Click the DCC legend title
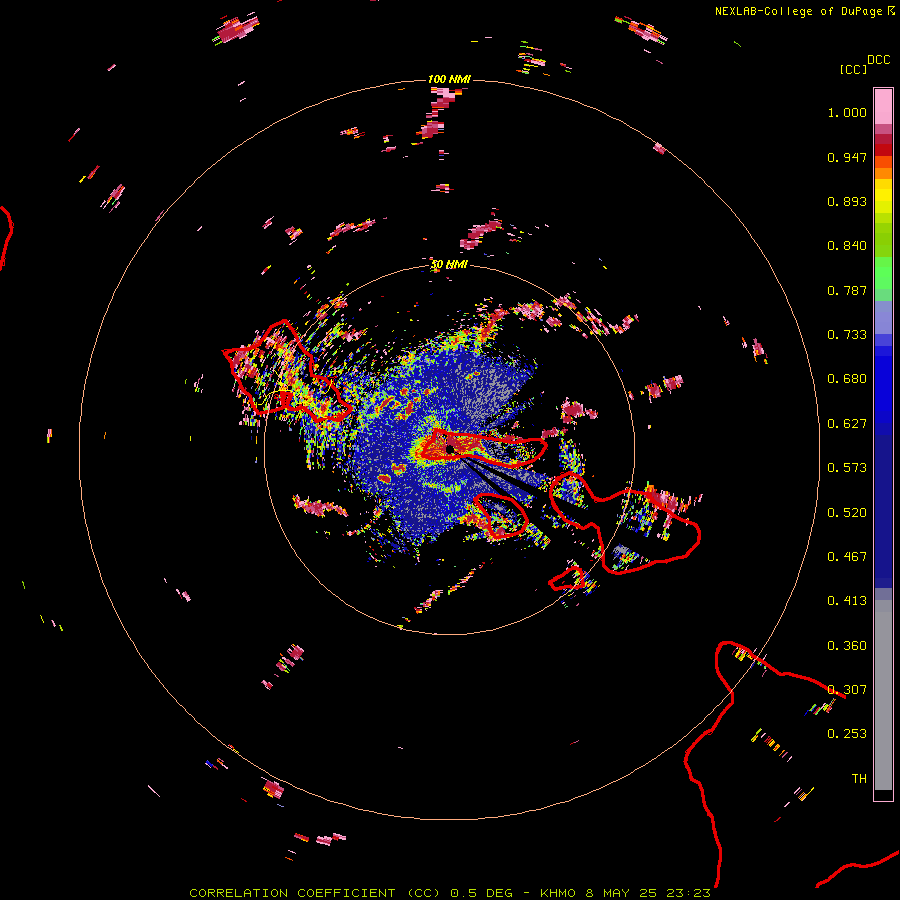900x900 pixels. click(x=878, y=60)
